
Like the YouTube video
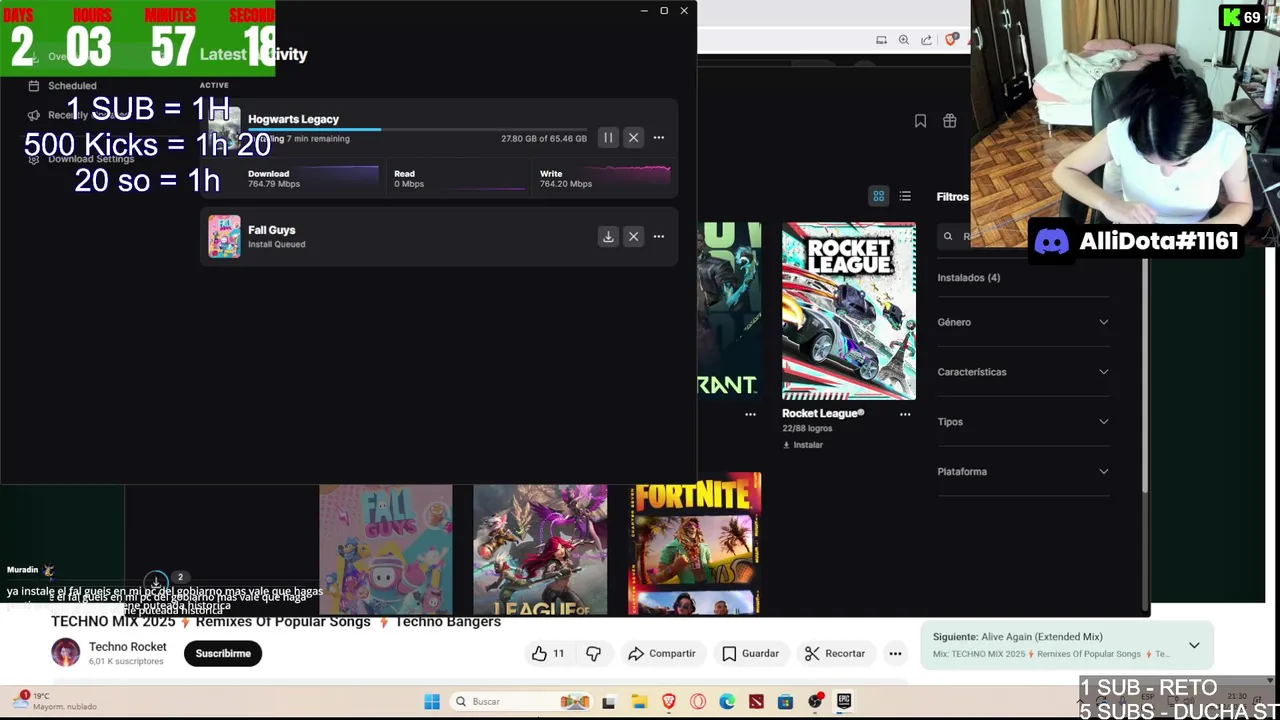pyautogui.click(x=548, y=654)
